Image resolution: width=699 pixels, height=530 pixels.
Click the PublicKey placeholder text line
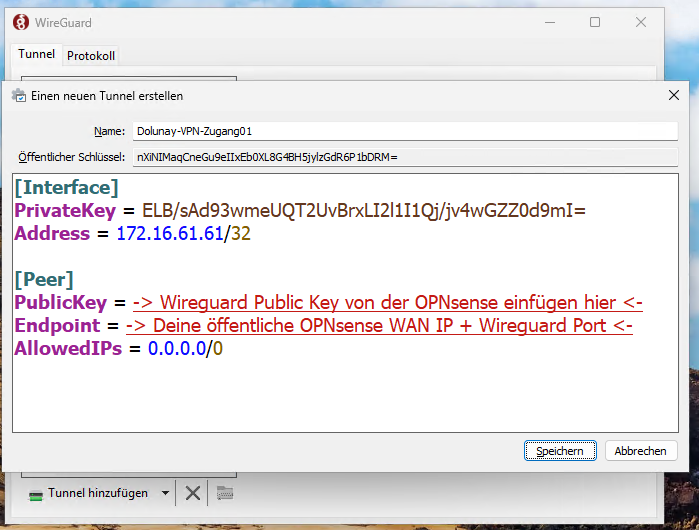click(x=387, y=302)
